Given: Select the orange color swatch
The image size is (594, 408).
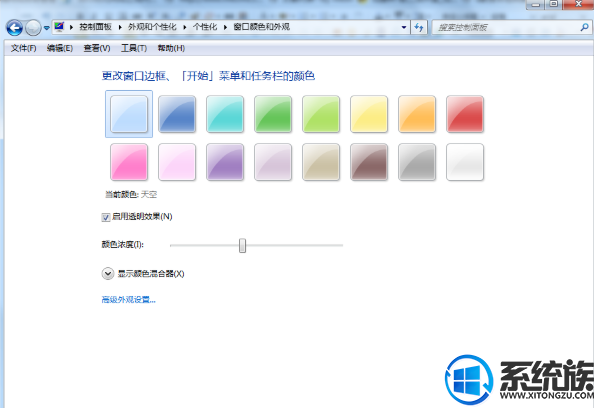Looking at the screenshot, I should pos(417,114).
